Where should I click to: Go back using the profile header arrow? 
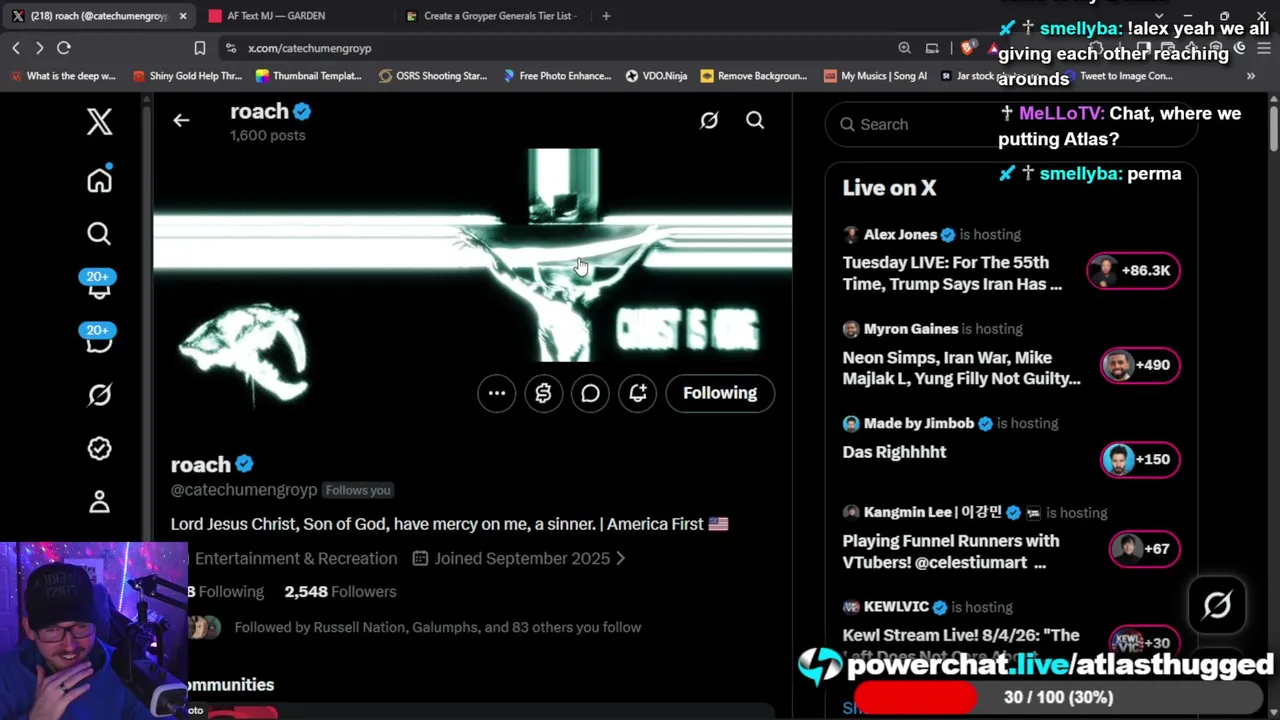181,121
